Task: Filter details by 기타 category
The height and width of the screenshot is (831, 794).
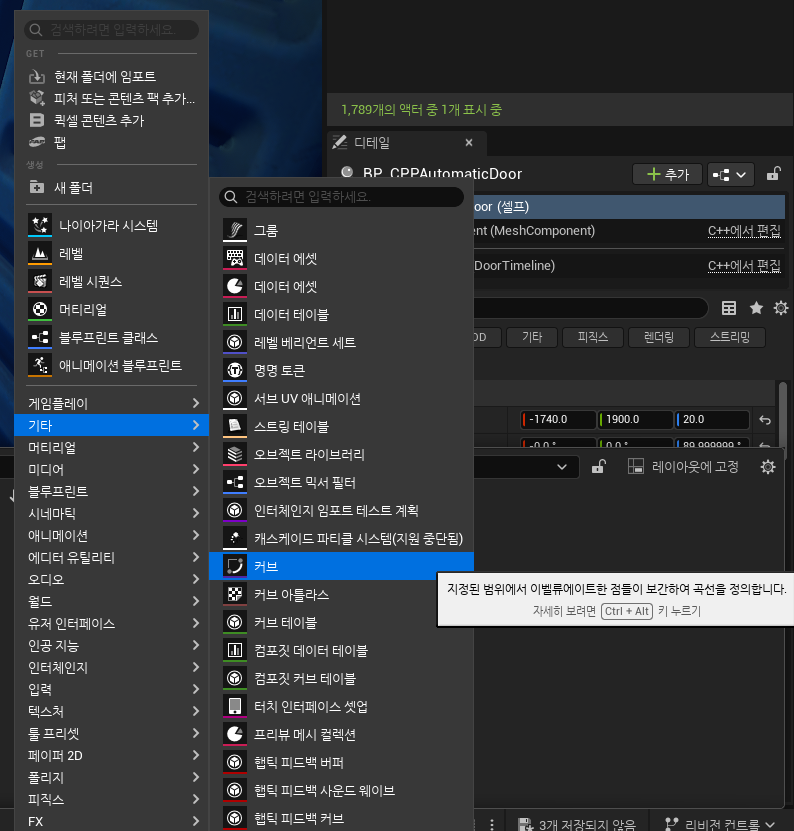Action: pyautogui.click(x=532, y=337)
